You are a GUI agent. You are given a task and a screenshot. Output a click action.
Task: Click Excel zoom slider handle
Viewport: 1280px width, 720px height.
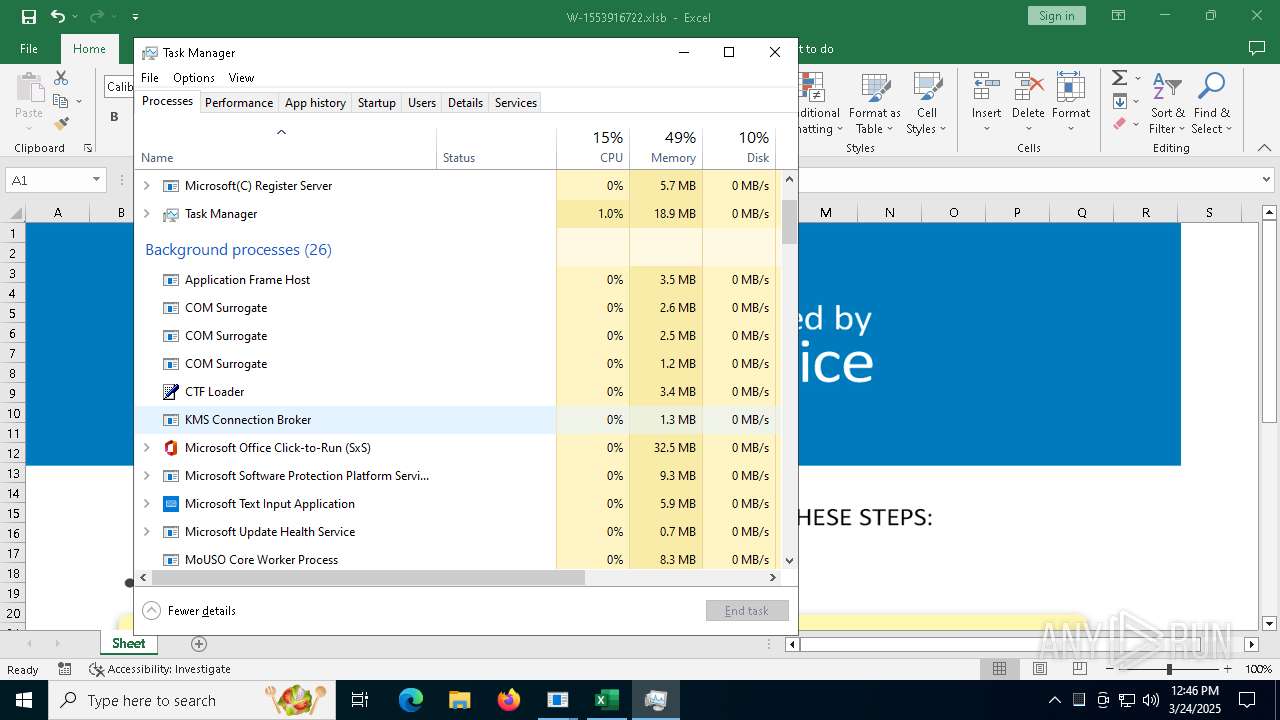[1168, 669]
